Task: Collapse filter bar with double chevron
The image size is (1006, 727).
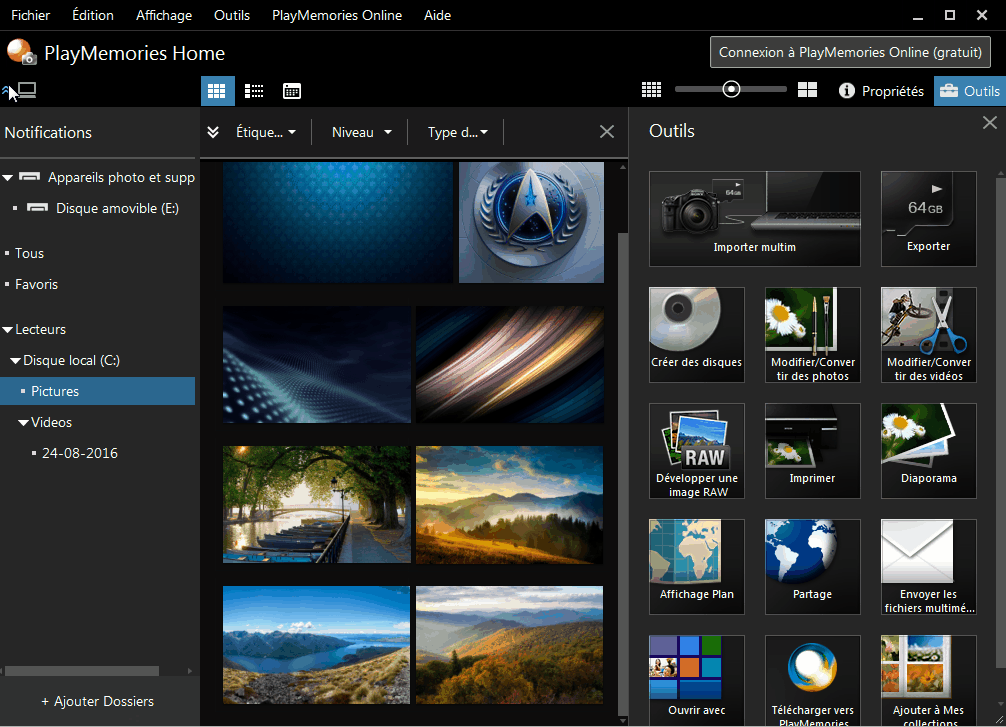Action: (x=213, y=132)
